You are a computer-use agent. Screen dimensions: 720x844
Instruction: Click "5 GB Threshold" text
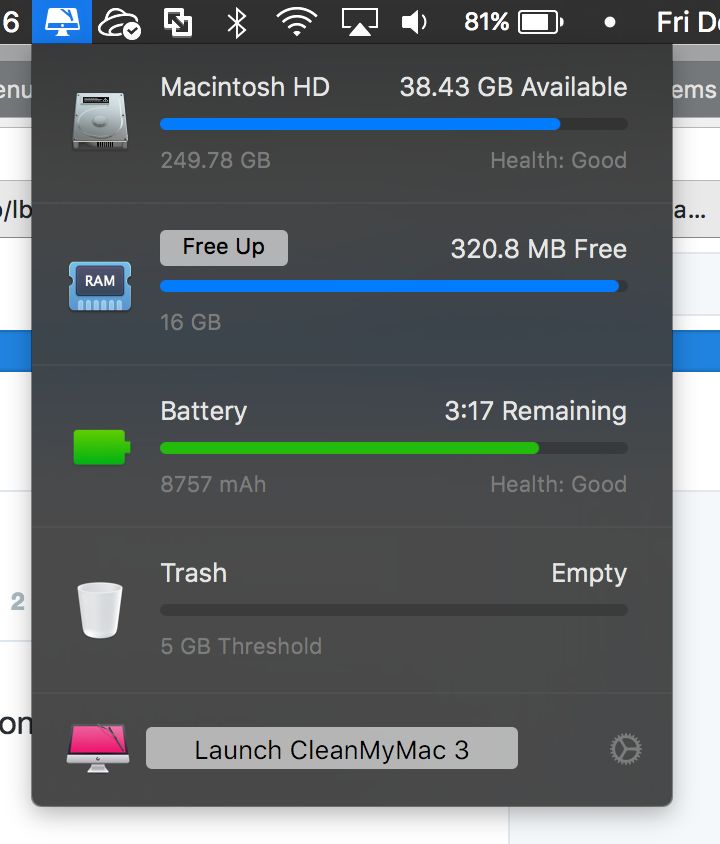[241, 646]
